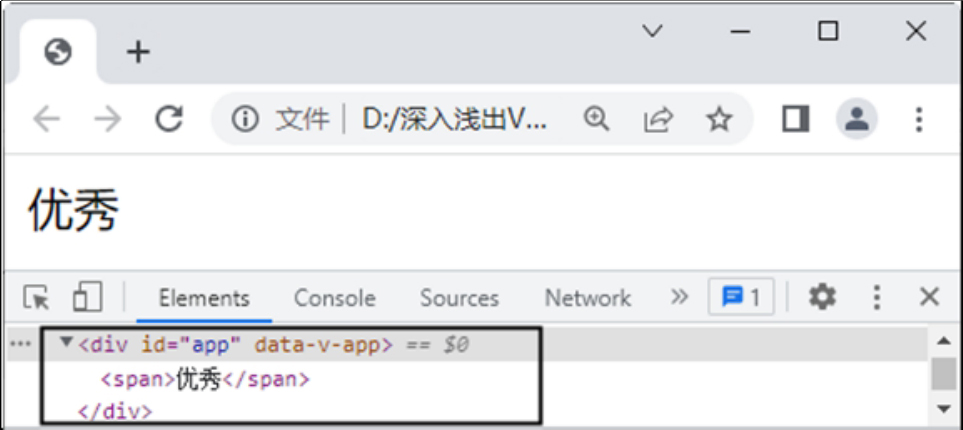This screenshot has width=963, height=430.
Task: Activate the inspect element picker
Action: 36,298
